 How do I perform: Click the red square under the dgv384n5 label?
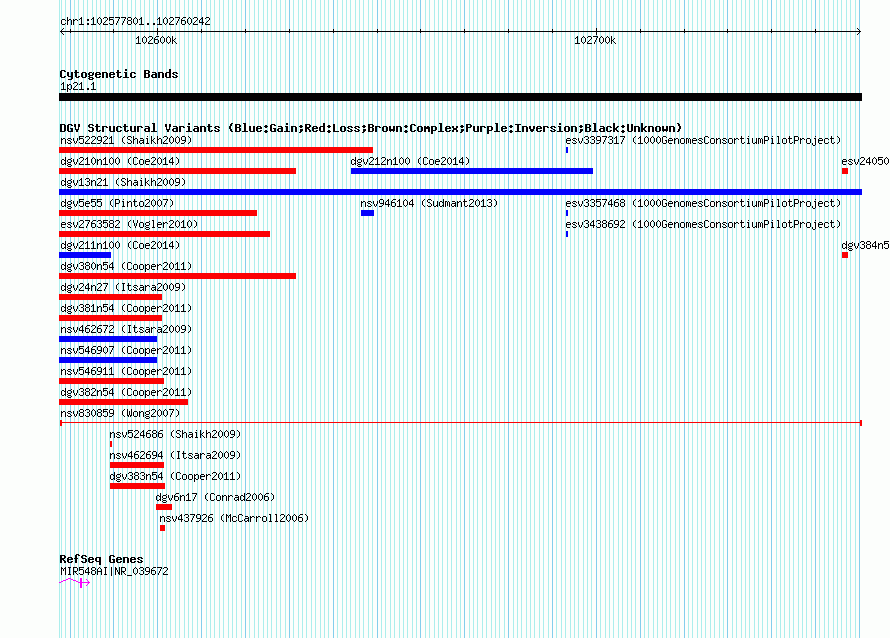tap(845, 255)
